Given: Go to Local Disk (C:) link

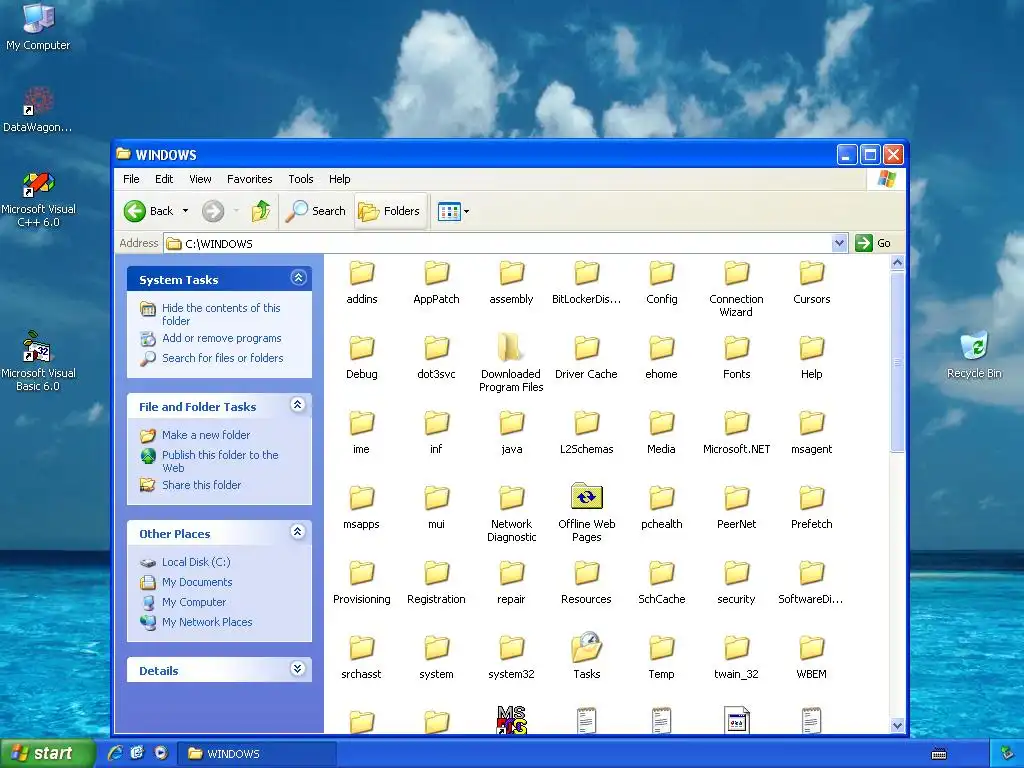Looking at the screenshot, I should point(196,562).
